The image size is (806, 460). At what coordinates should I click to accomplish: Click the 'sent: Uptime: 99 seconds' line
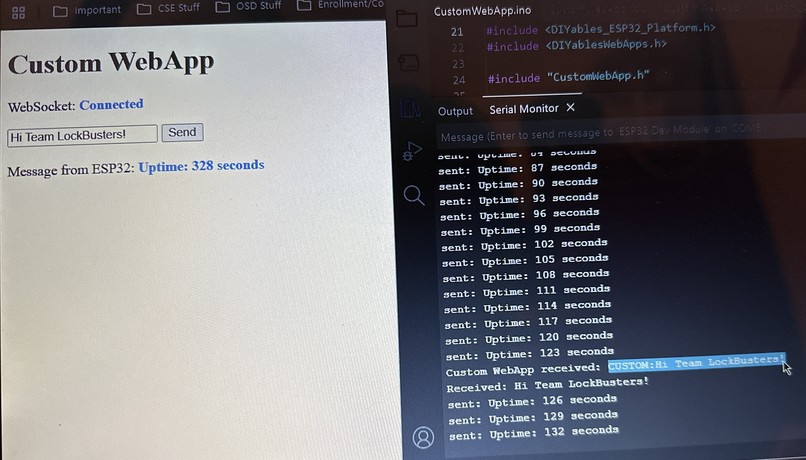[x=520, y=230]
